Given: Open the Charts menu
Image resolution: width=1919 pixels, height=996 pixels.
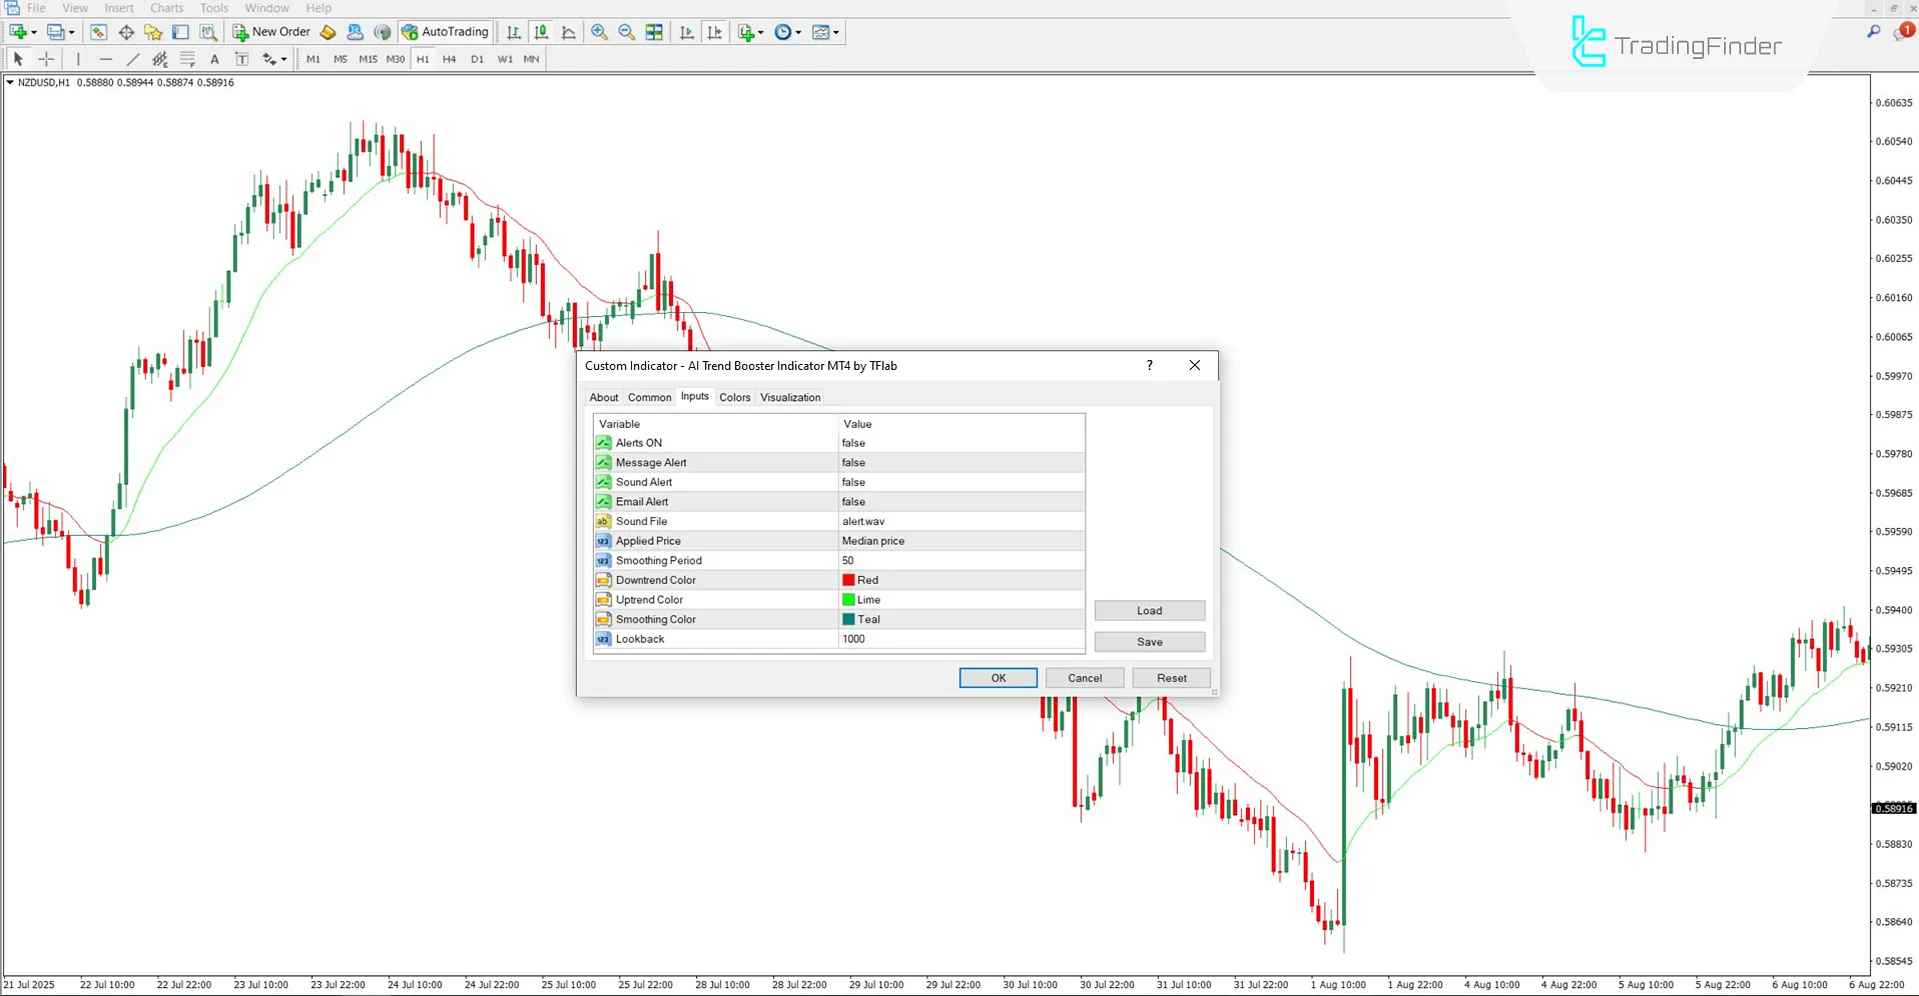Looking at the screenshot, I should [166, 8].
